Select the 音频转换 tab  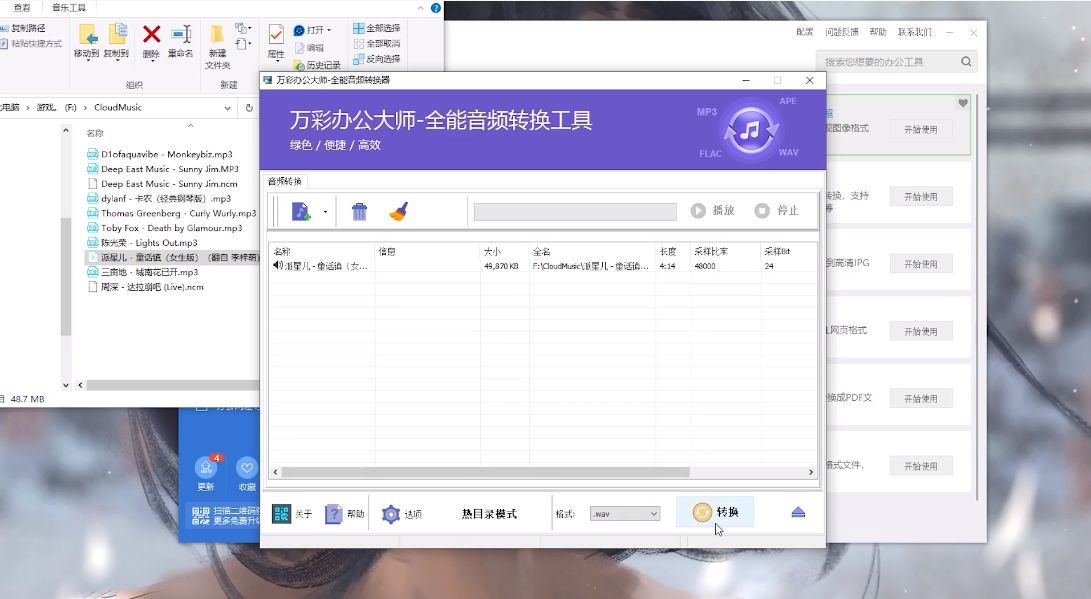pos(285,181)
